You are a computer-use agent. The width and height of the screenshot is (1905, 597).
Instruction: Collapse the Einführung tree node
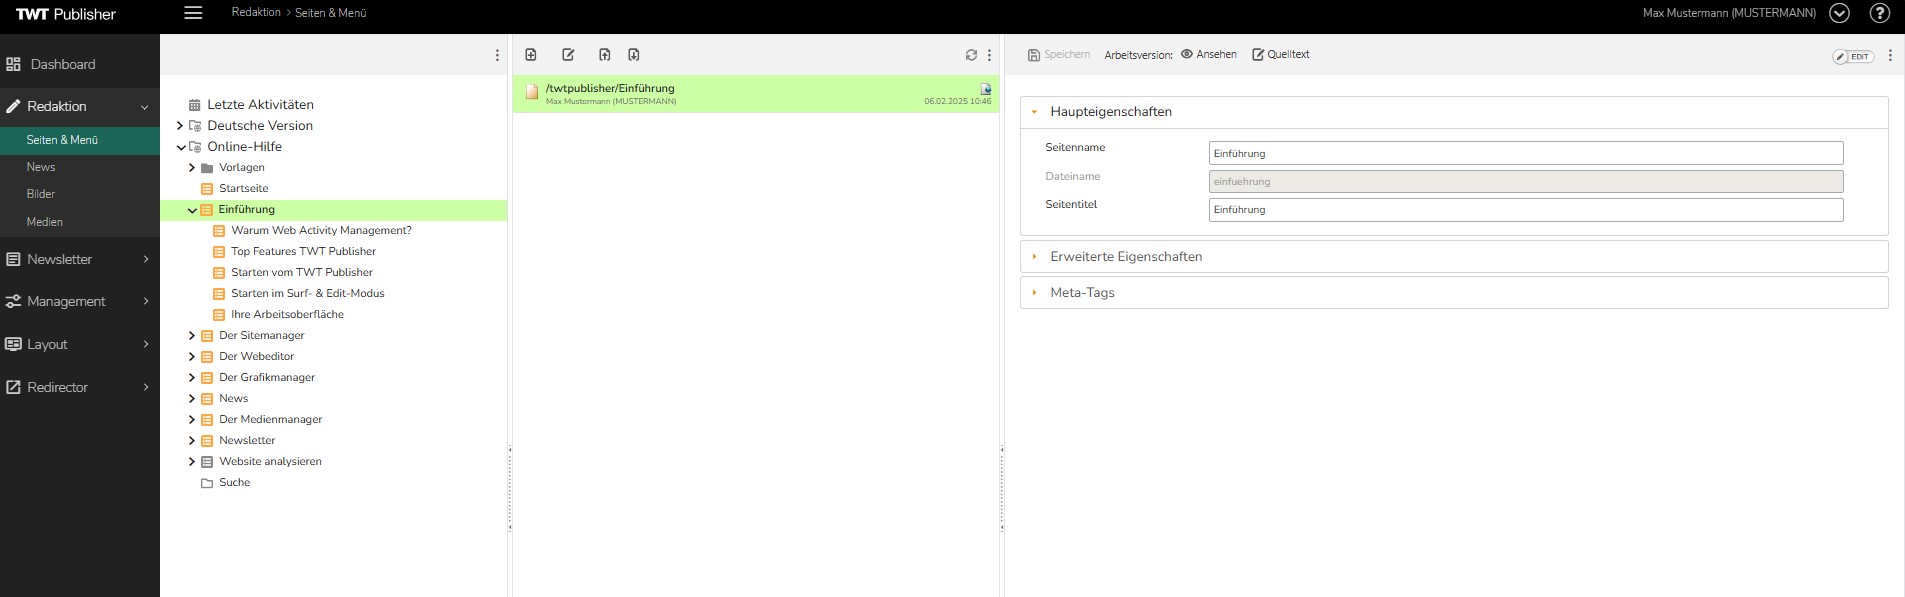[192, 210]
